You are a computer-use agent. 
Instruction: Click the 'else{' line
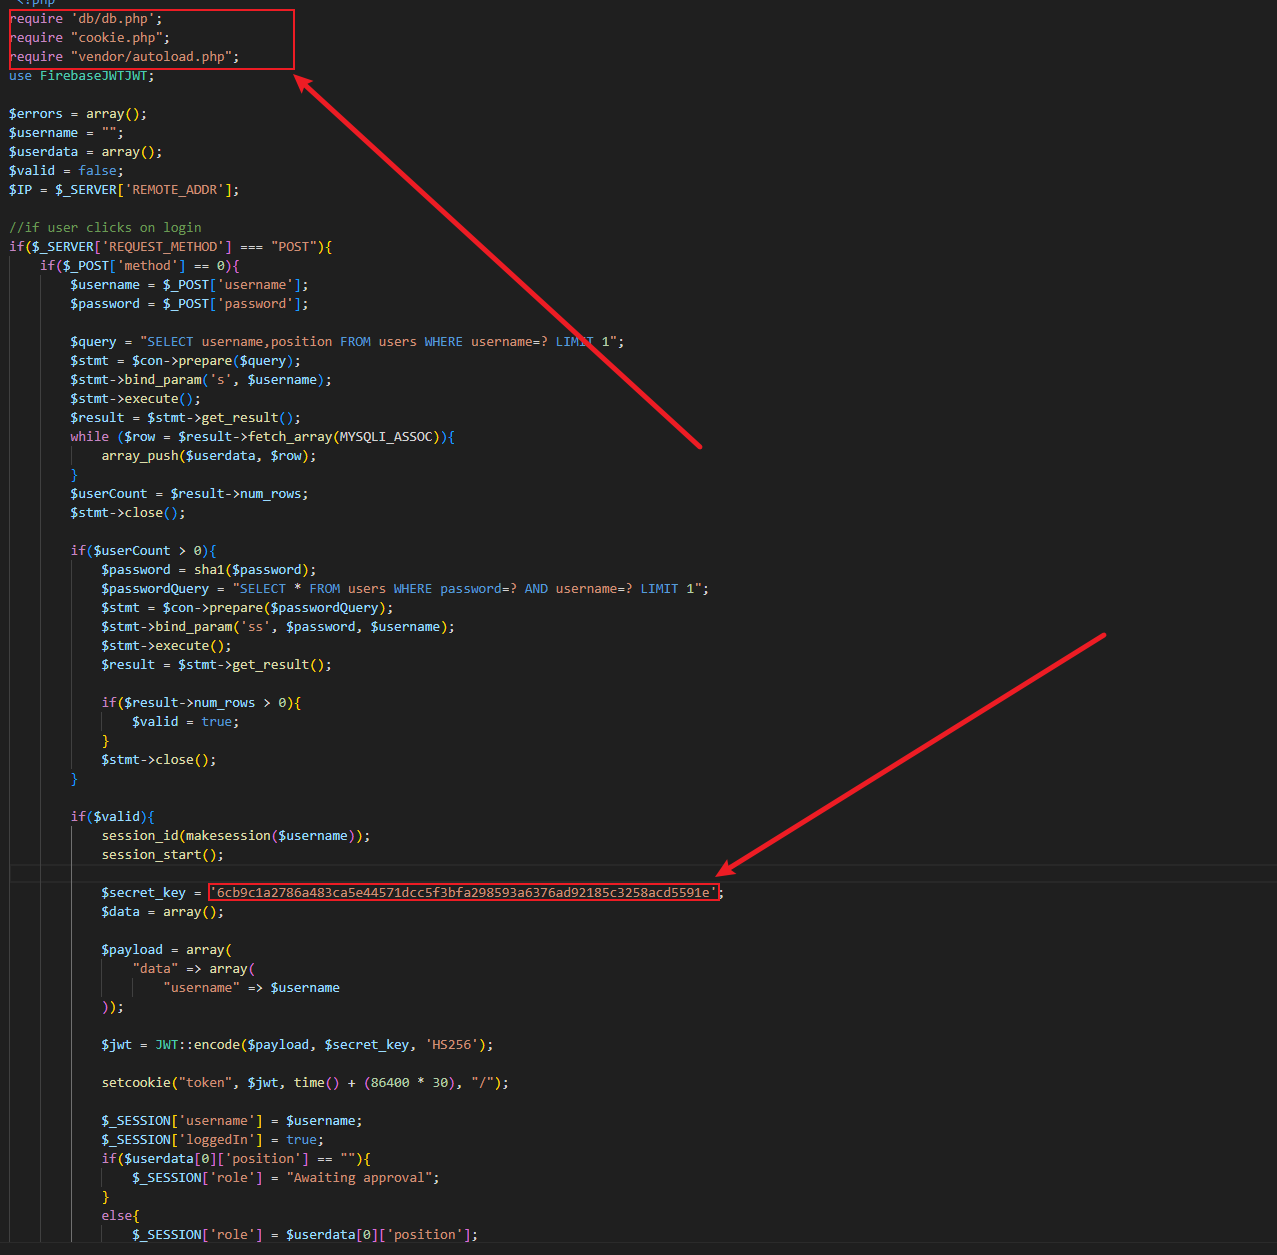tap(121, 1216)
